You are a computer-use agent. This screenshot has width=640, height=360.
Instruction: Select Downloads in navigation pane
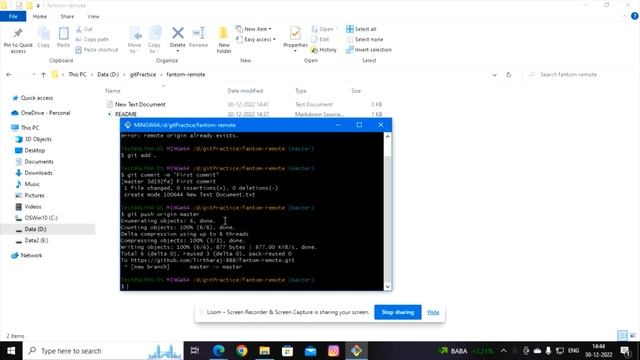pos(38,173)
